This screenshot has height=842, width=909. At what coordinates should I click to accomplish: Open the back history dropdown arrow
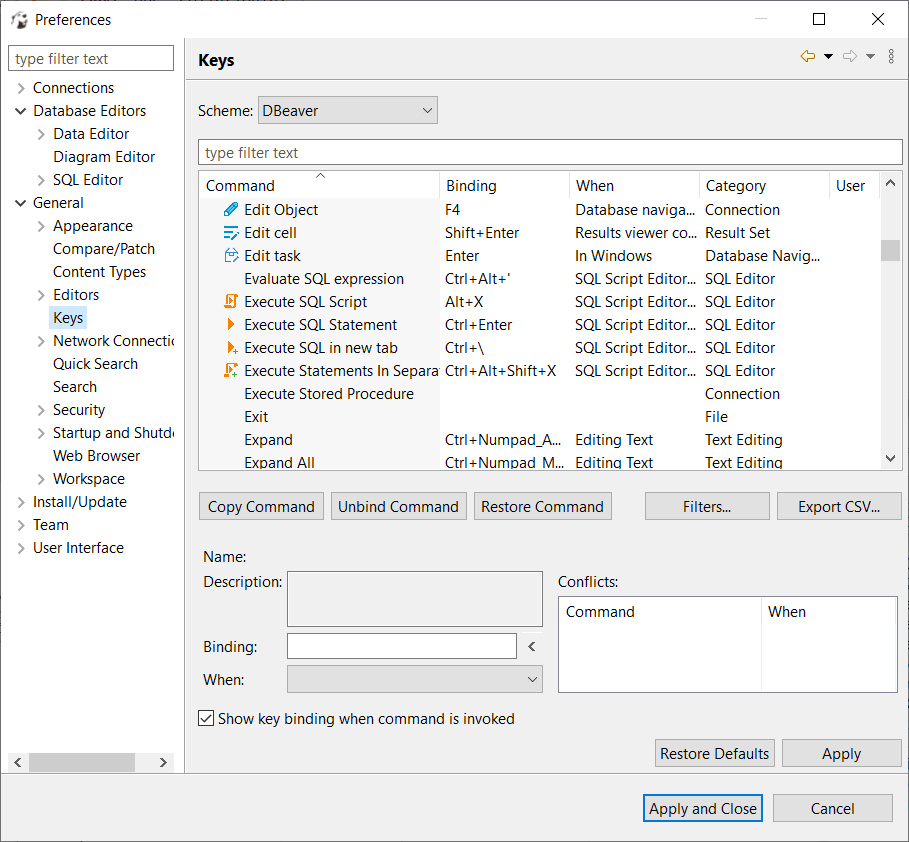point(828,56)
